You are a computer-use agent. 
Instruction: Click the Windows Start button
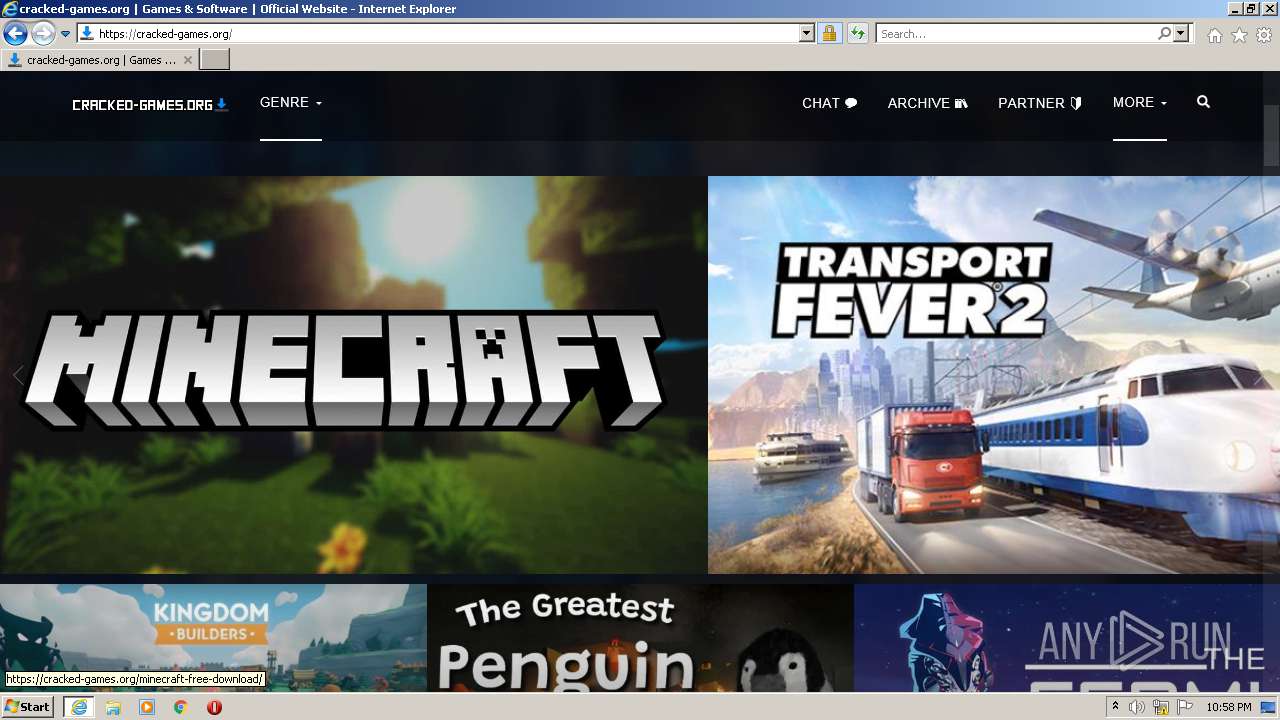pyautogui.click(x=28, y=707)
